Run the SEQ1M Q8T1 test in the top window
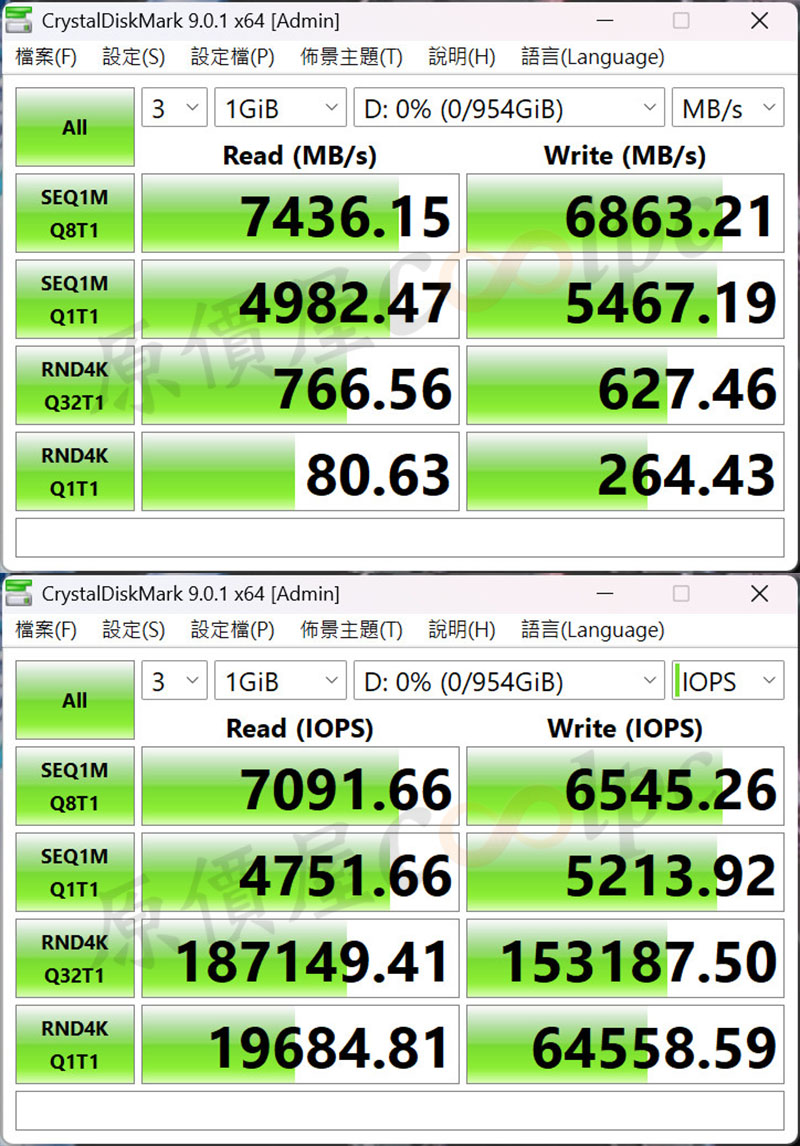 75,214
